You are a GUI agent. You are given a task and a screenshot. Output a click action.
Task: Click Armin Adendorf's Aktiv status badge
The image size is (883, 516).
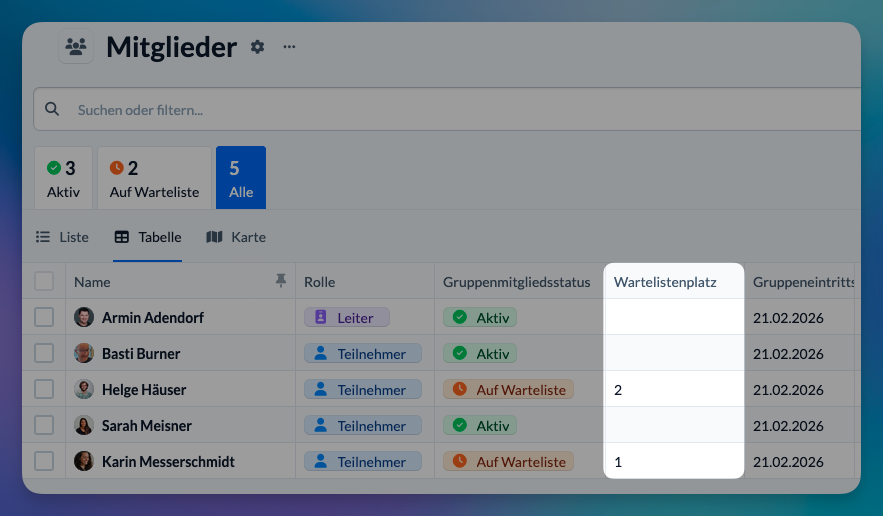pyautogui.click(x=480, y=317)
